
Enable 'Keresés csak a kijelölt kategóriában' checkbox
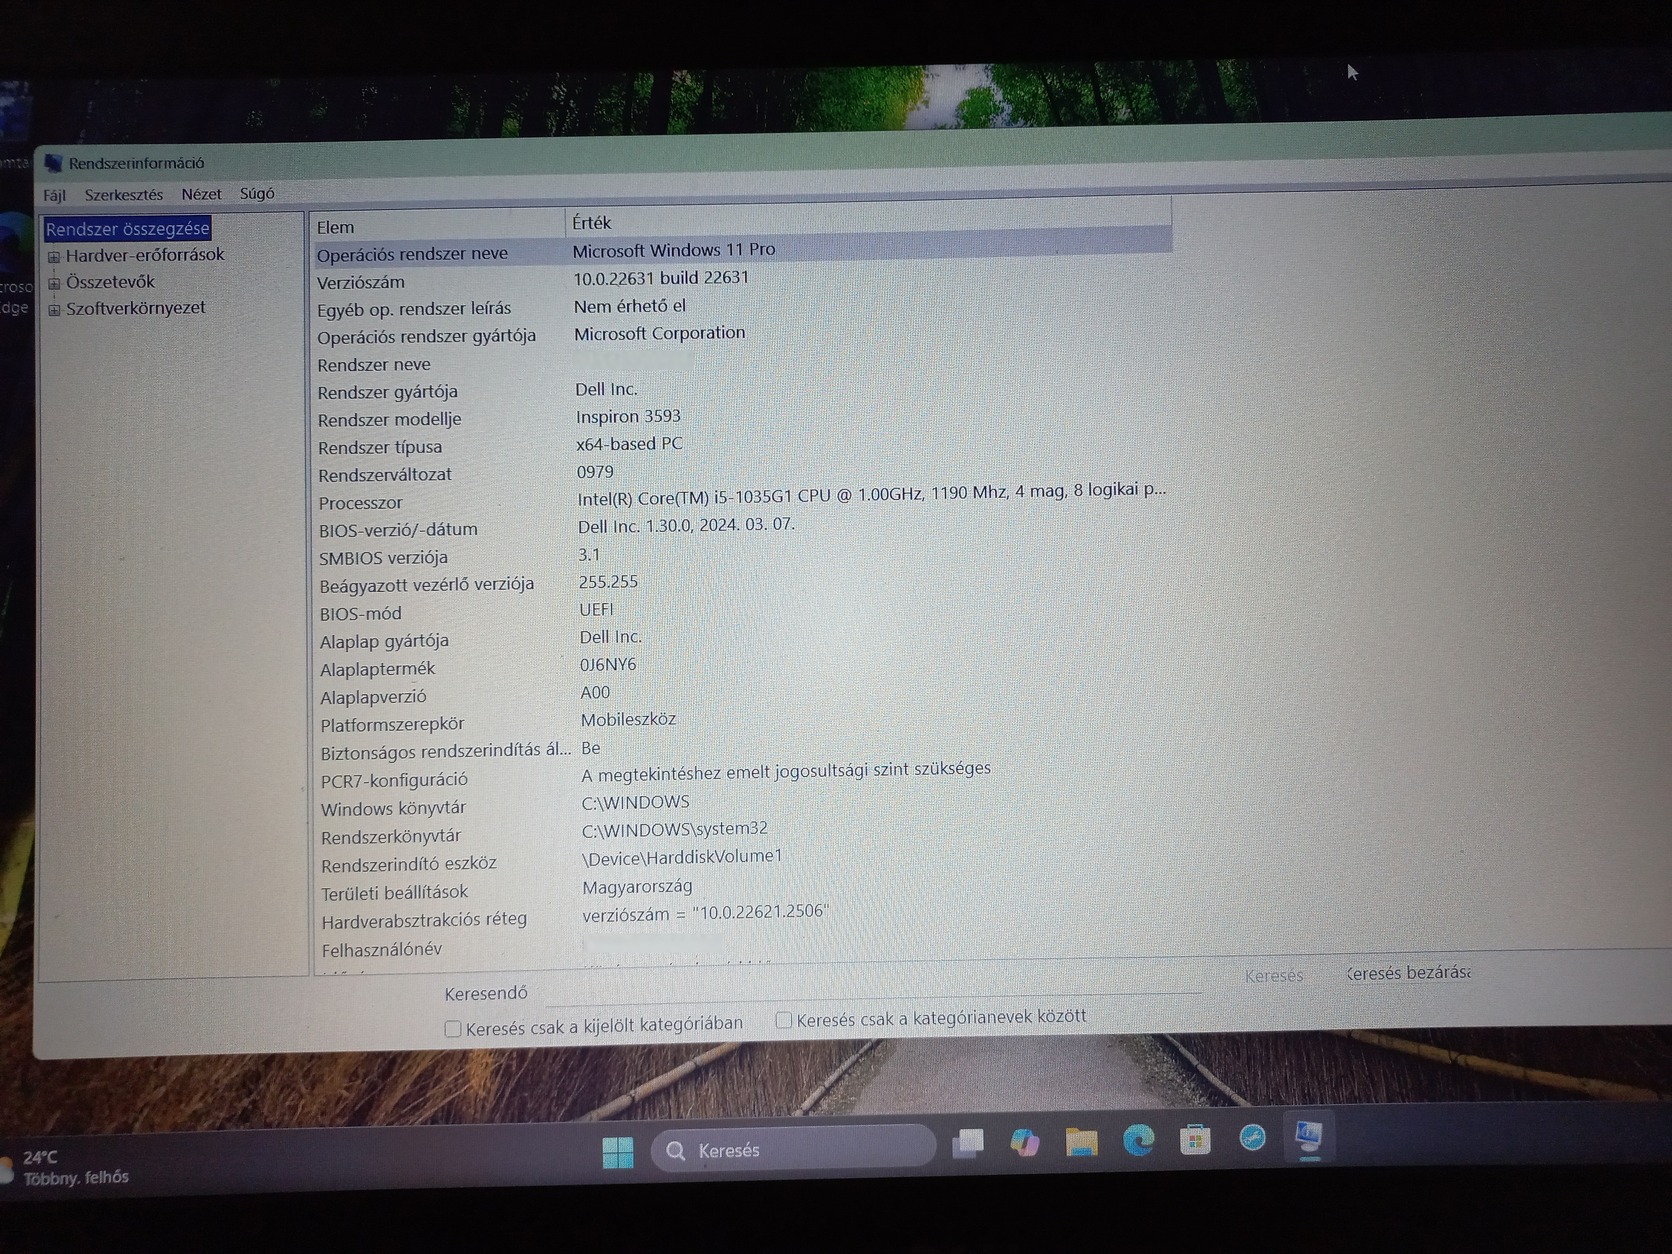(453, 1028)
